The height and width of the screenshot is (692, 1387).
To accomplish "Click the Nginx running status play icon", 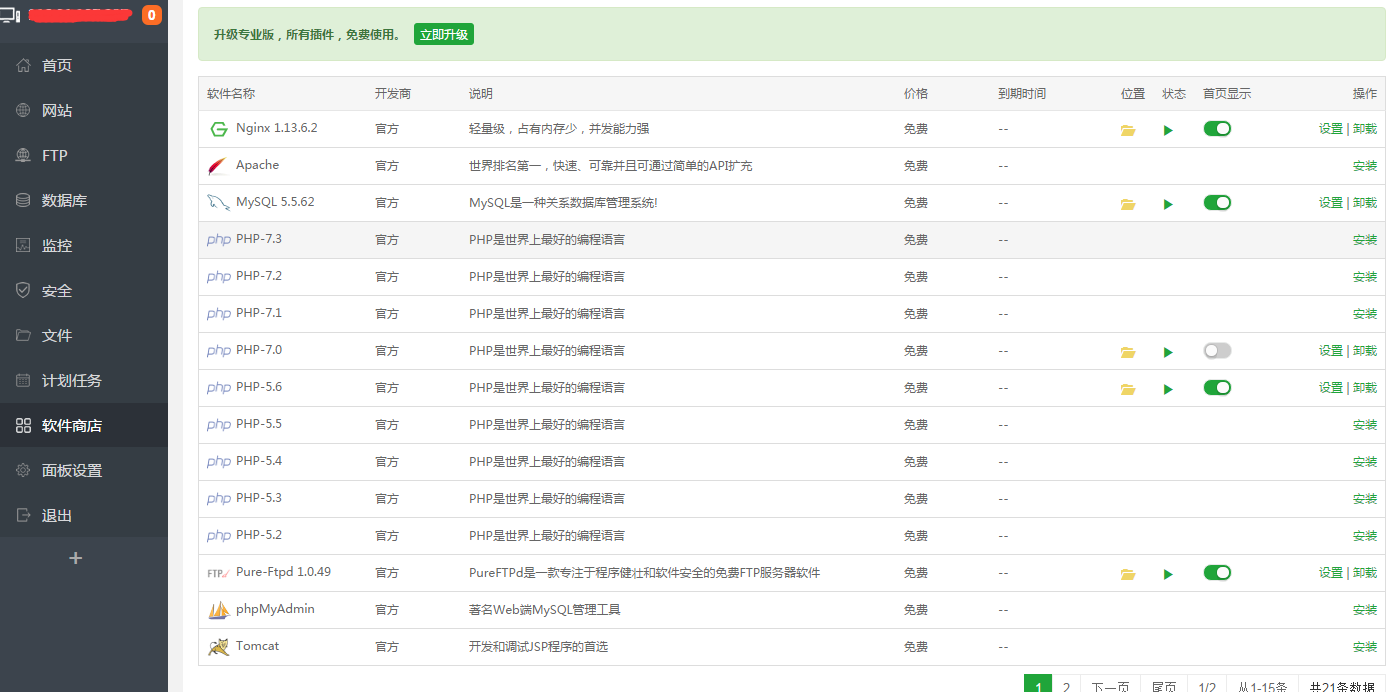I will (x=1168, y=130).
